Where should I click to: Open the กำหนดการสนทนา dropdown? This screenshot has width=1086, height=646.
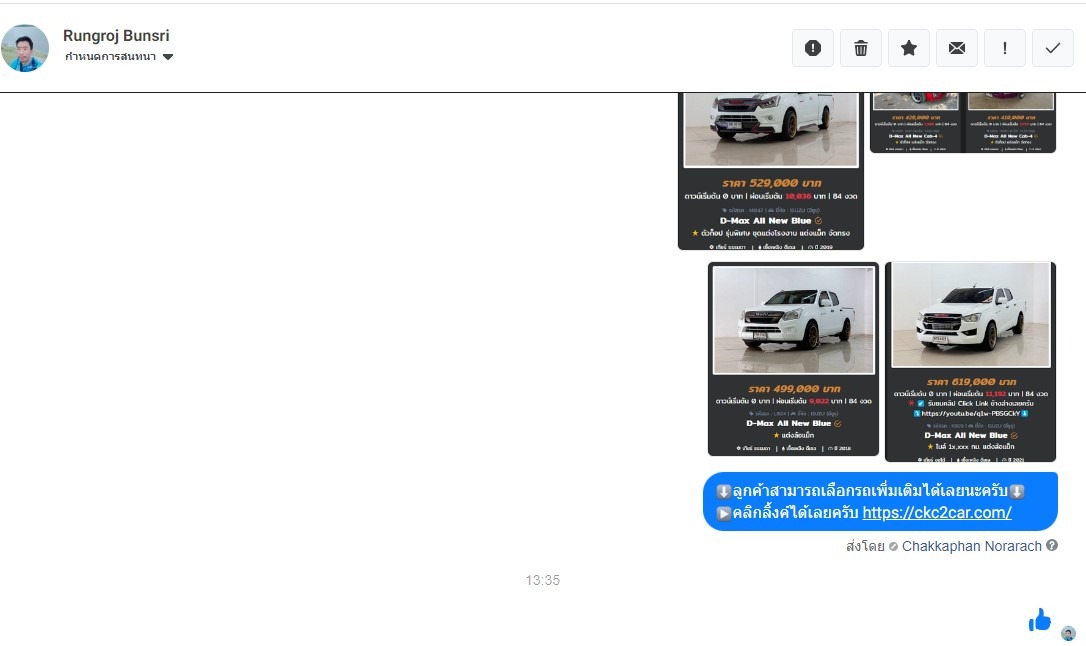click(x=110, y=57)
